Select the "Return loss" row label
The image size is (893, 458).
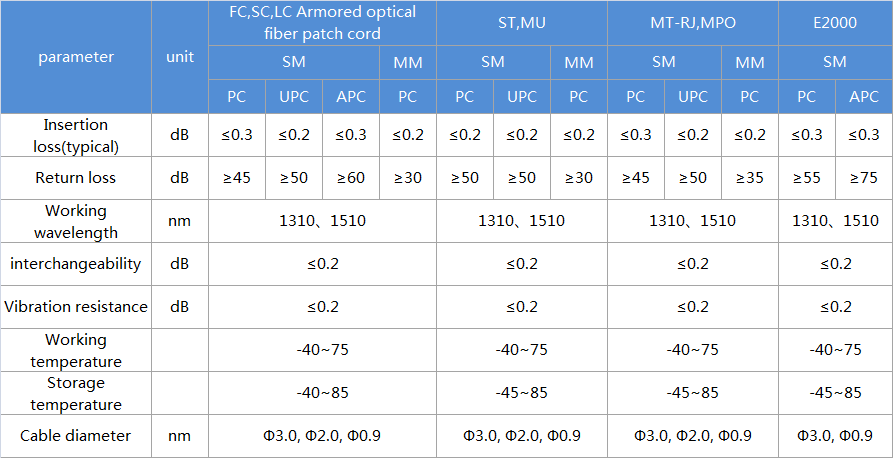point(76,178)
